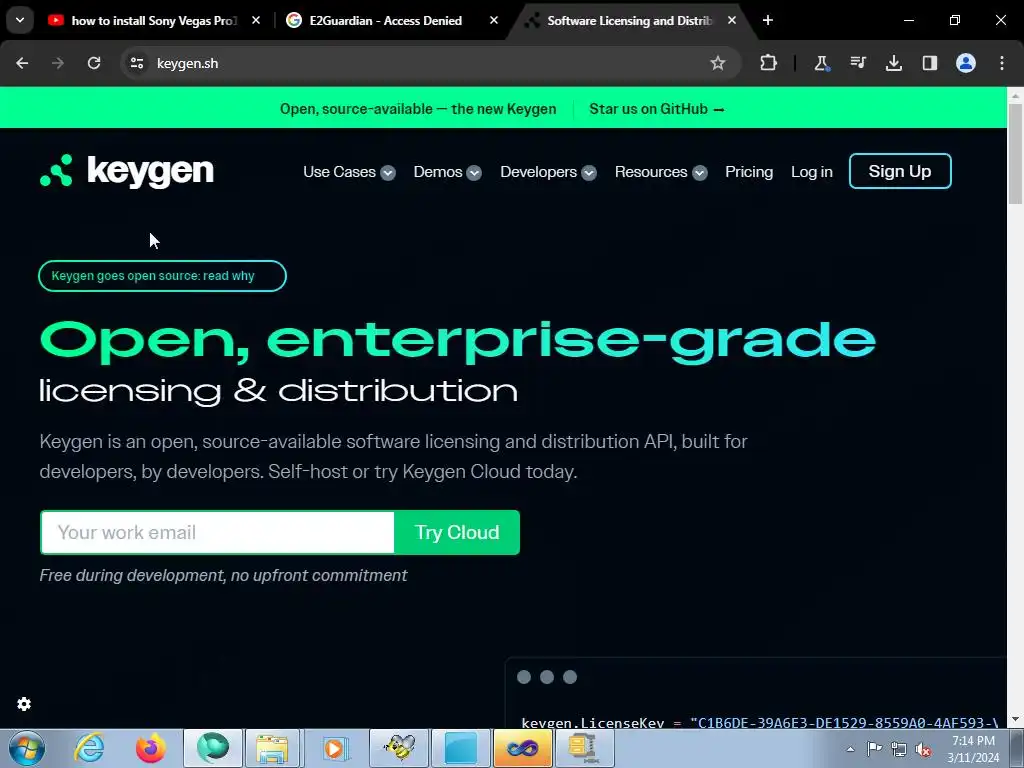Open the Downloads icon in toolbar
The width and height of the screenshot is (1024, 768).
tap(894, 63)
